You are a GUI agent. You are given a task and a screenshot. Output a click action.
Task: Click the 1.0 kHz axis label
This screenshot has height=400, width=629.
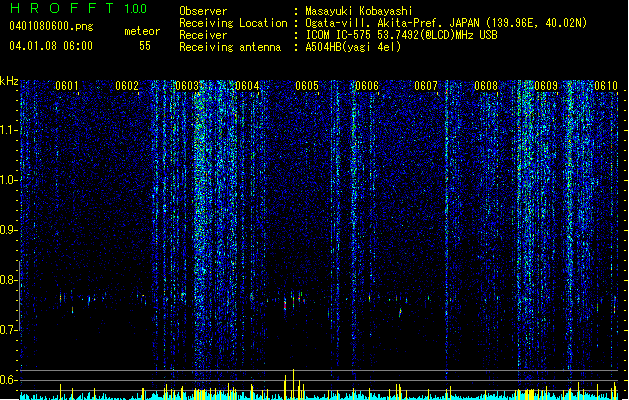[9, 180]
